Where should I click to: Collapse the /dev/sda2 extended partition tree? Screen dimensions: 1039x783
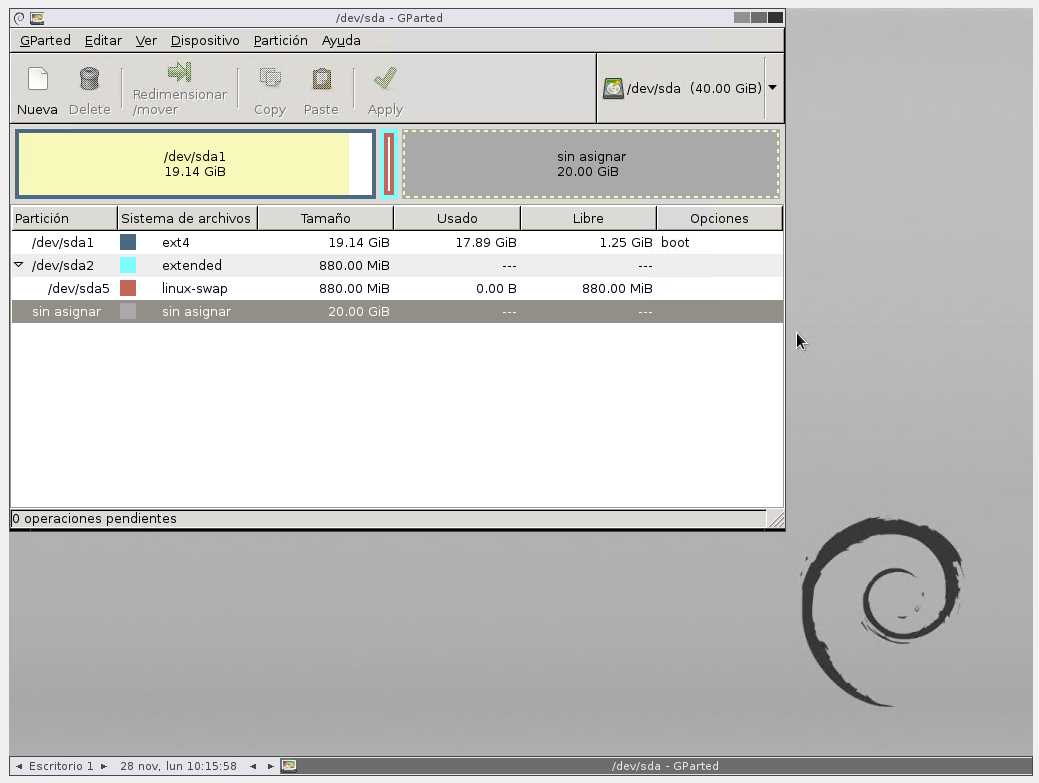19,265
